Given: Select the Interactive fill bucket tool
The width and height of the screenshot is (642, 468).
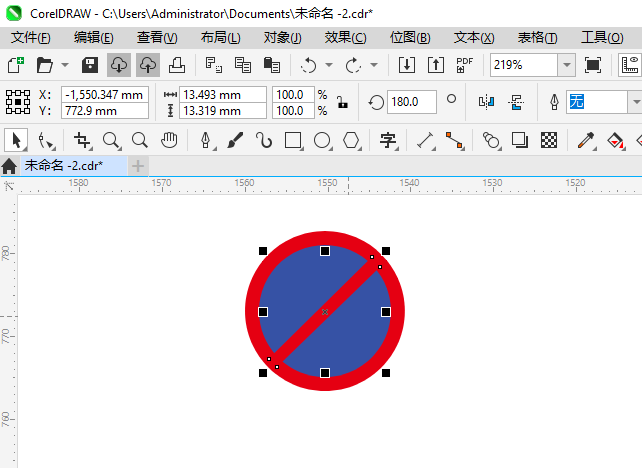Looking at the screenshot, I should [x=615, y=141].
